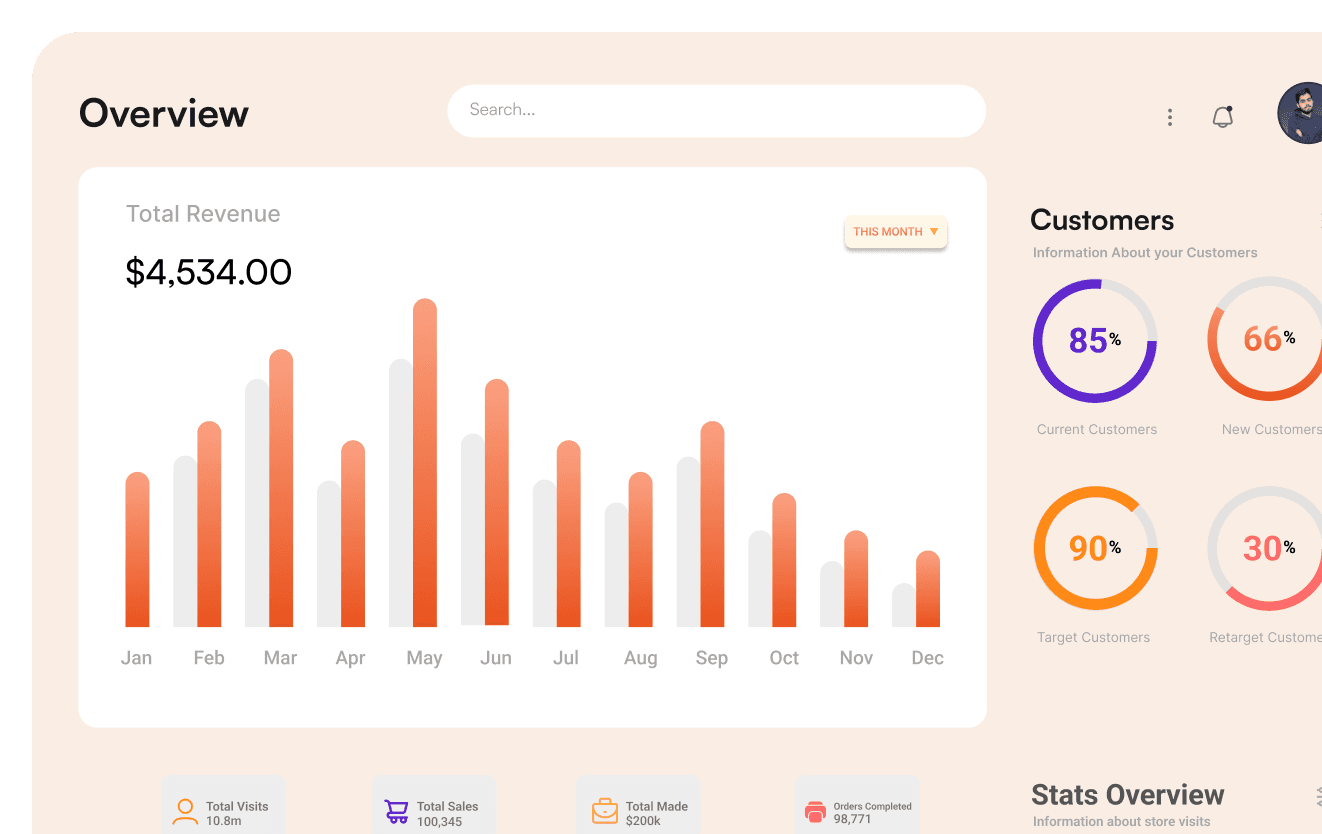Click the orange arrow in THIS MONTH selector
Image resolution: width=1322 pixels, height=834 pixels.
tap(934, 232)
